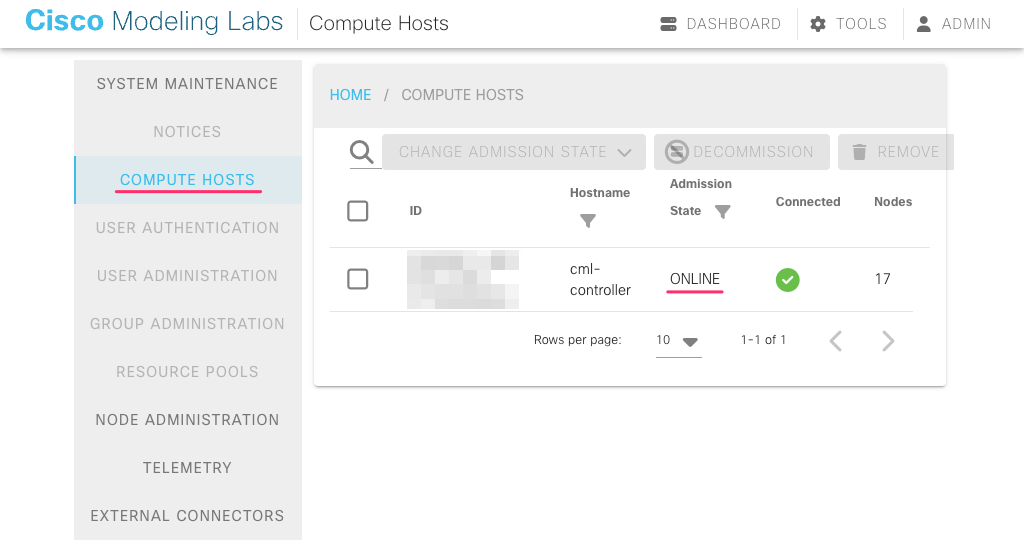Click the Tools gear icon
Viewport: 1024px width, 549px height.
pos(818,24)
